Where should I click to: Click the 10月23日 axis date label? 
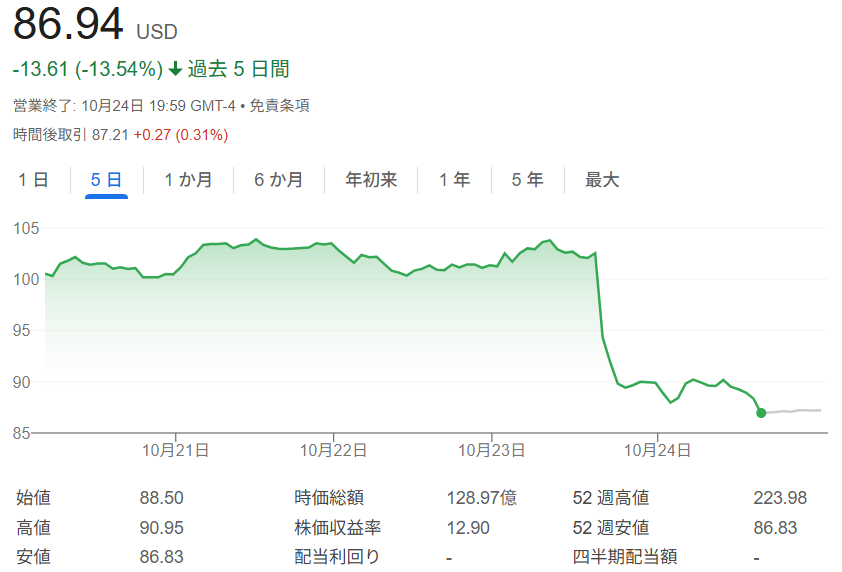(492, 450)
